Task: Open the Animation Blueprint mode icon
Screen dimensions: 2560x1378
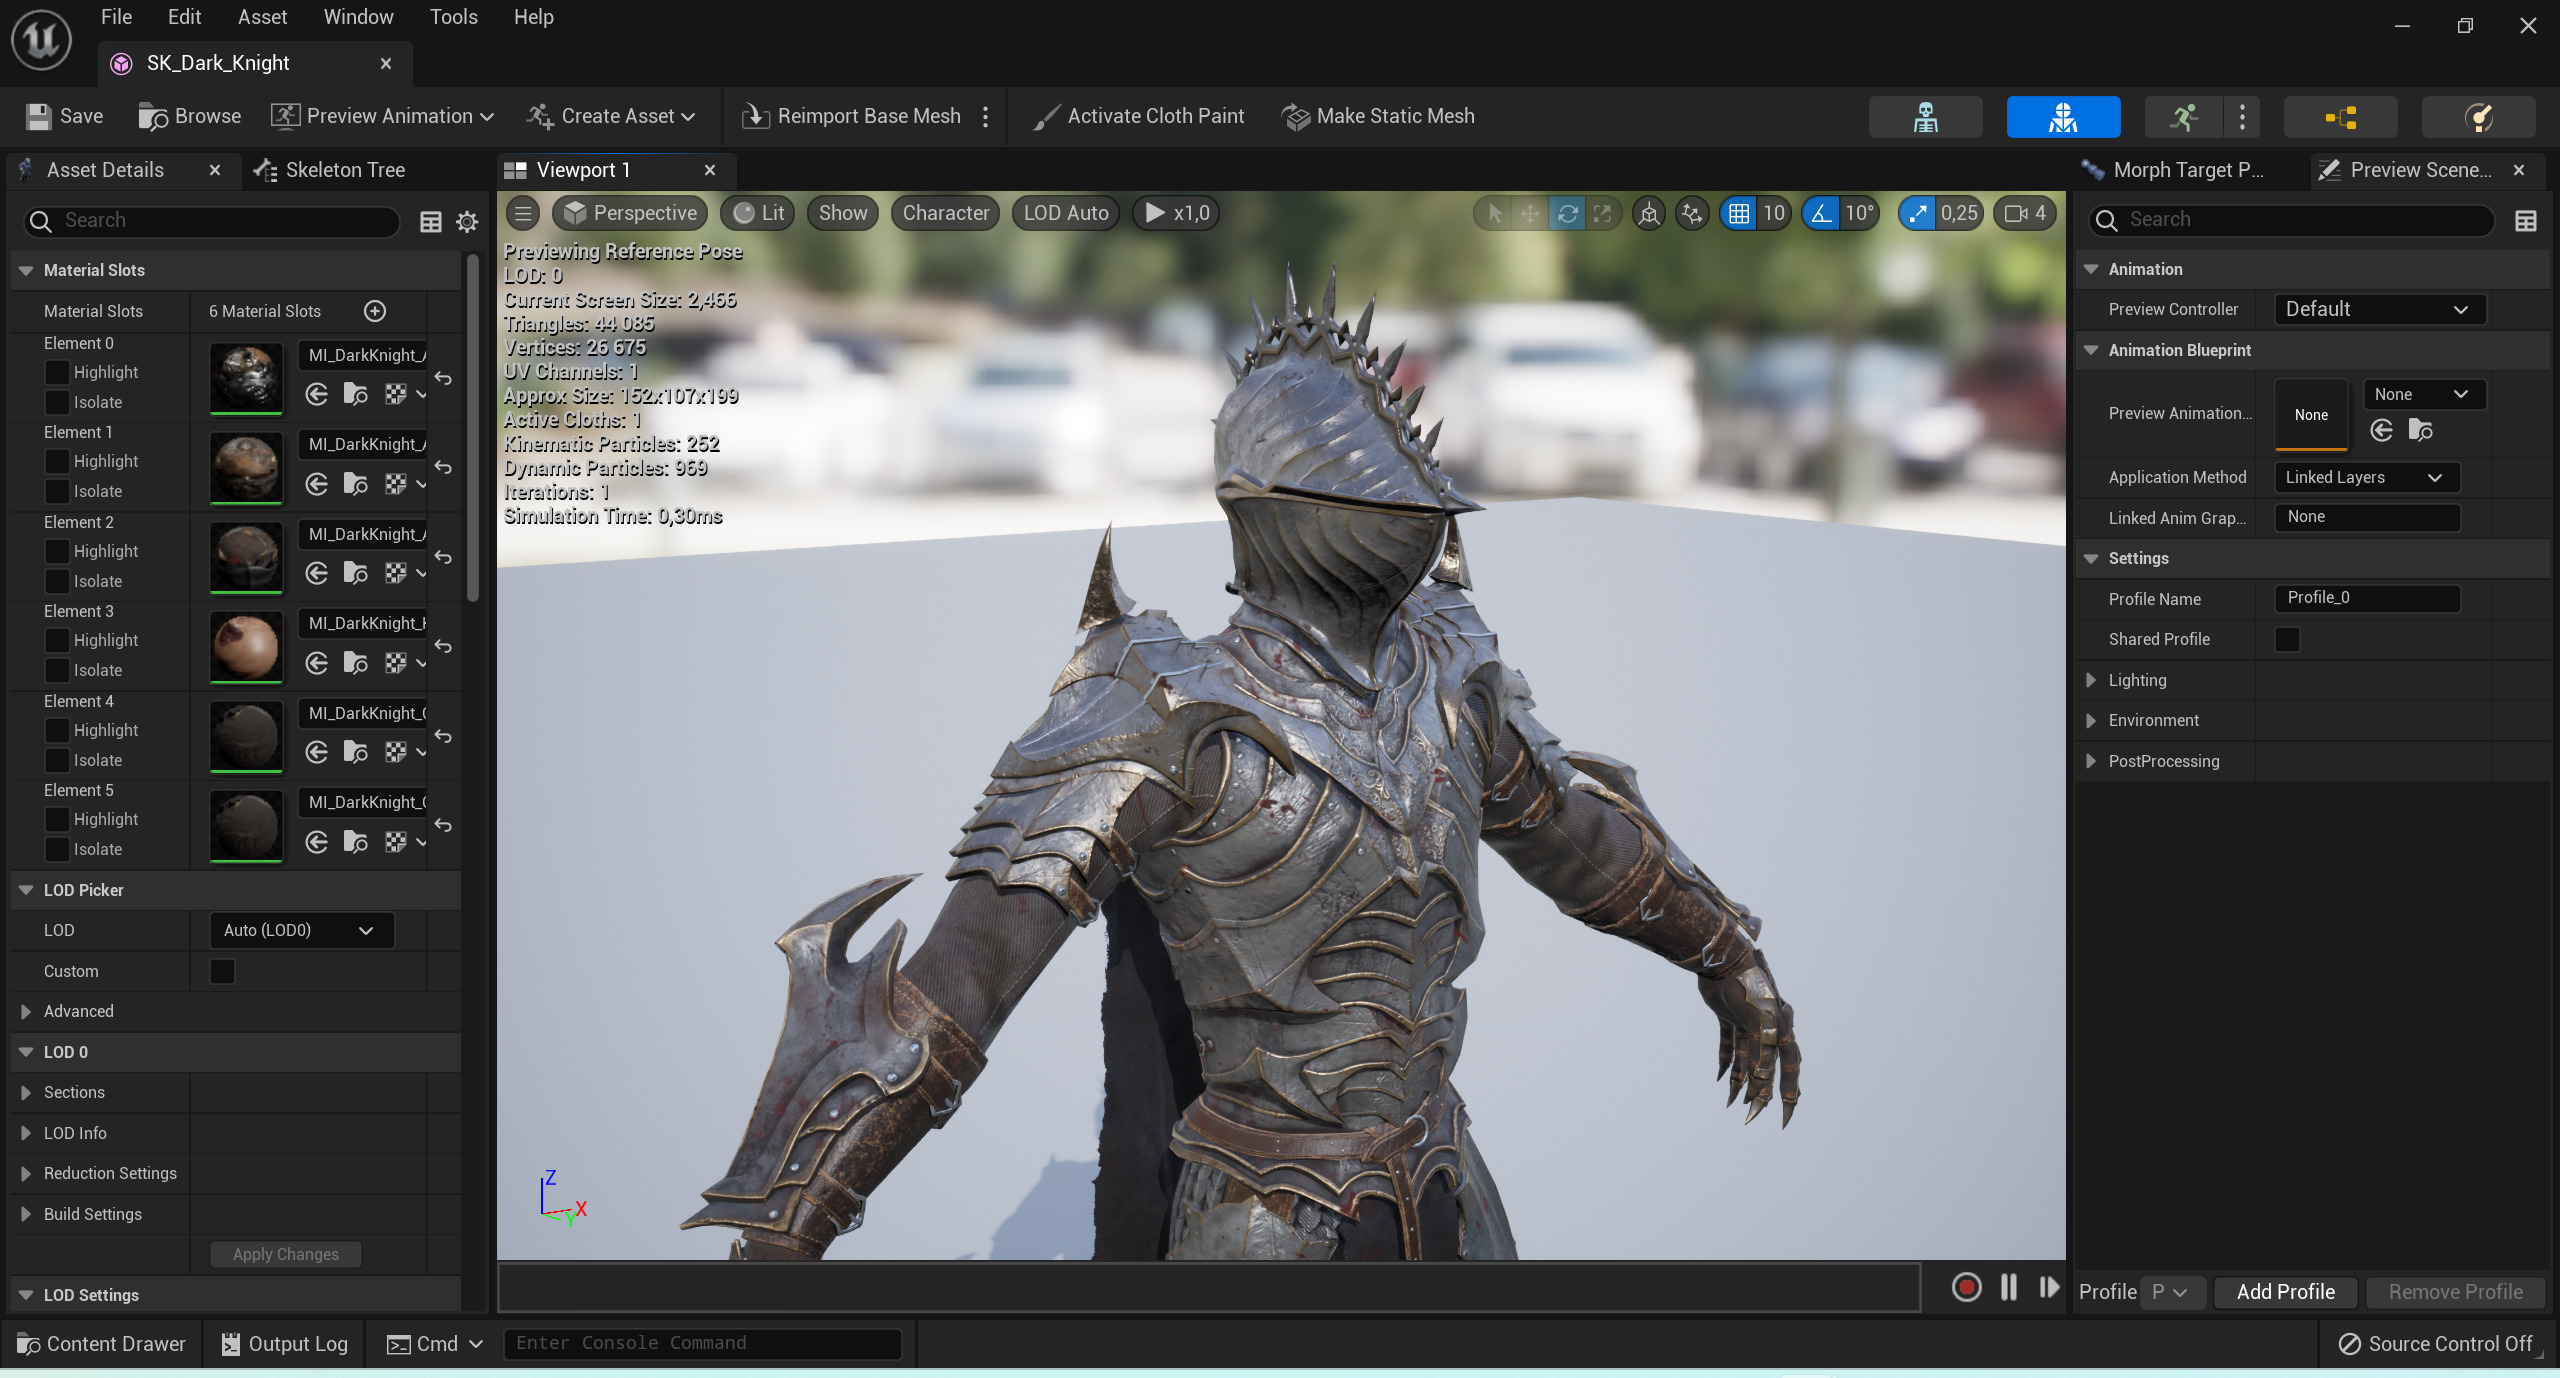Action: point(2341,117)
